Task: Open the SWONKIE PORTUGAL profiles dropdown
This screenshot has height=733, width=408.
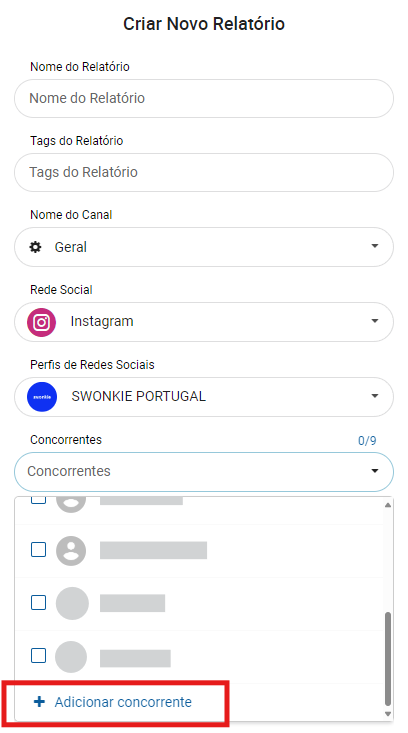Action: pyautogui.click(x=204, y=396)
